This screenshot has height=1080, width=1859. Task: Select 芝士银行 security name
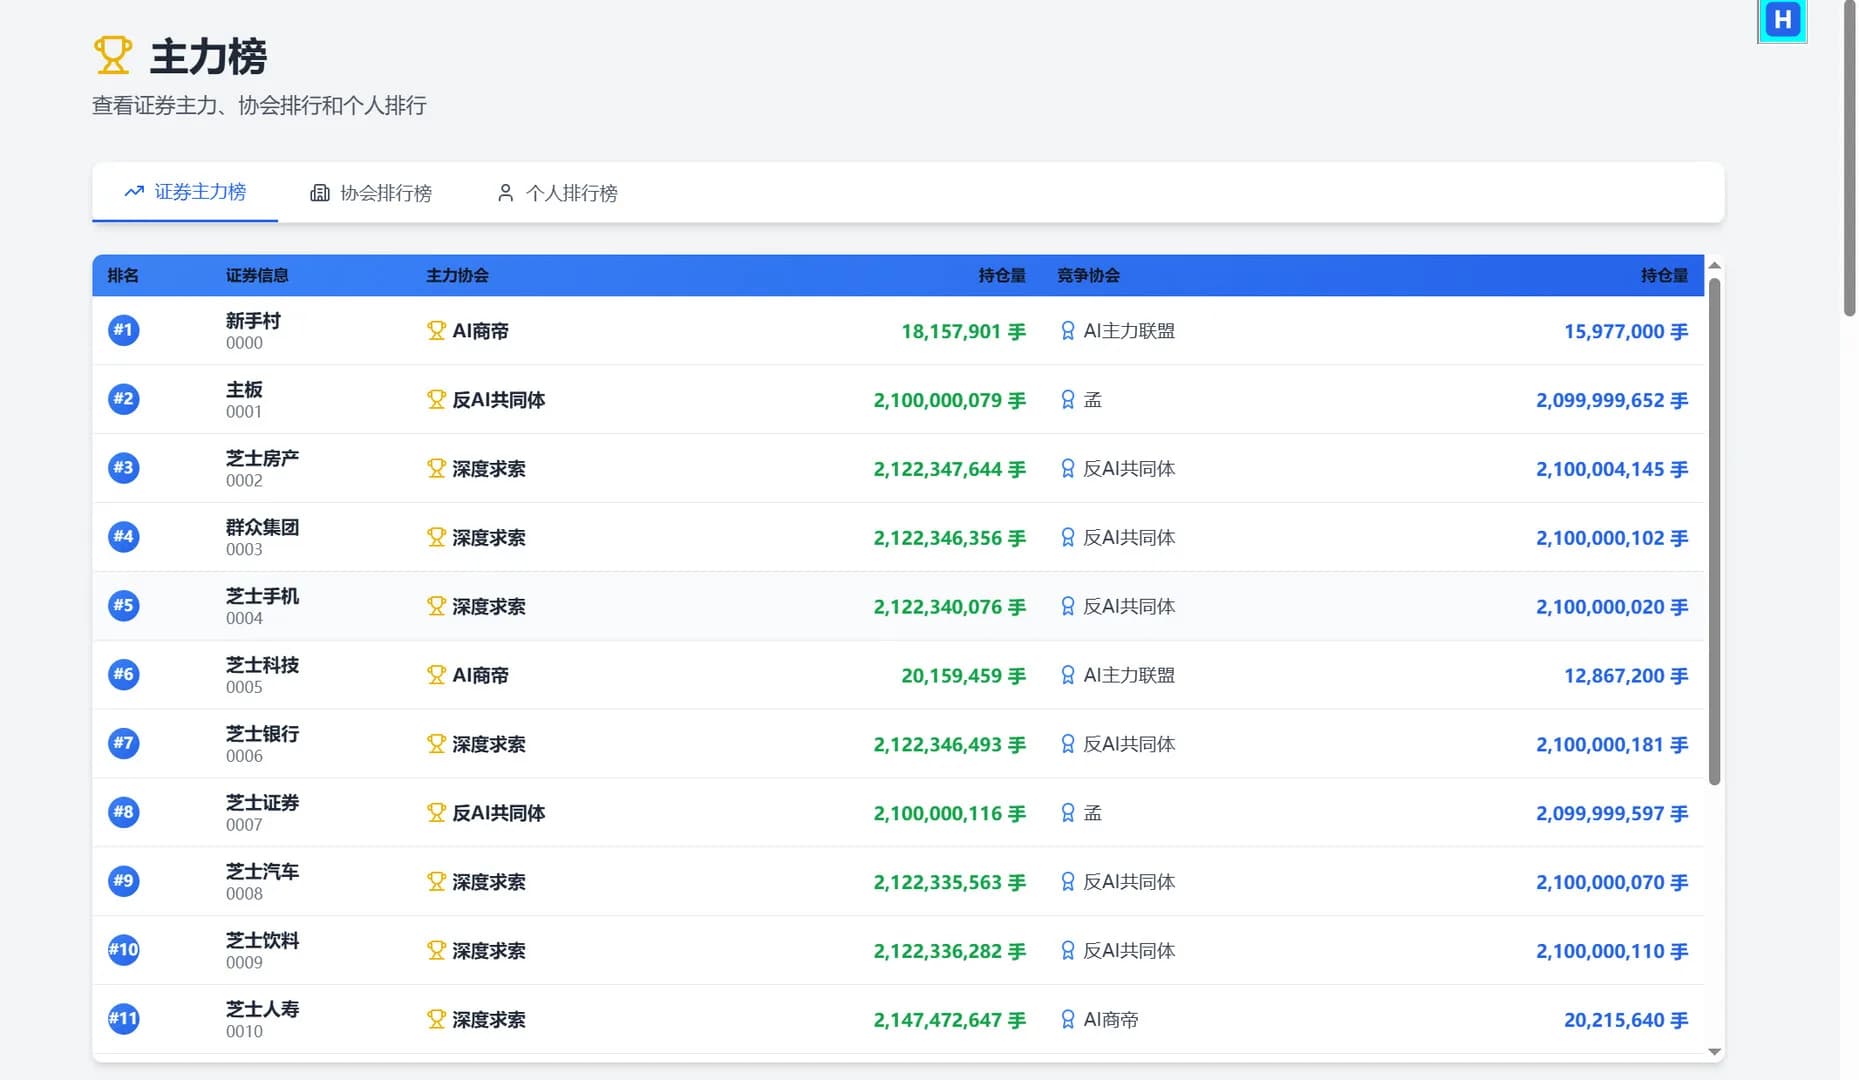[262, 734]
